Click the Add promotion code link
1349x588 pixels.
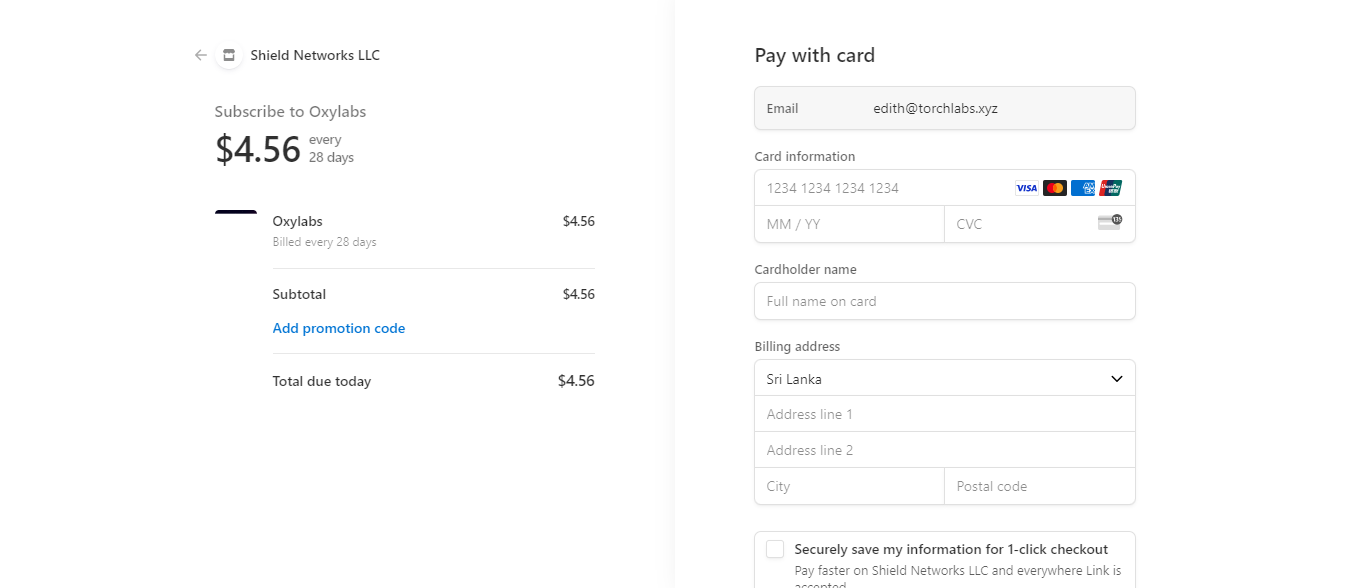pyautogui.click(x=339, y=328)
